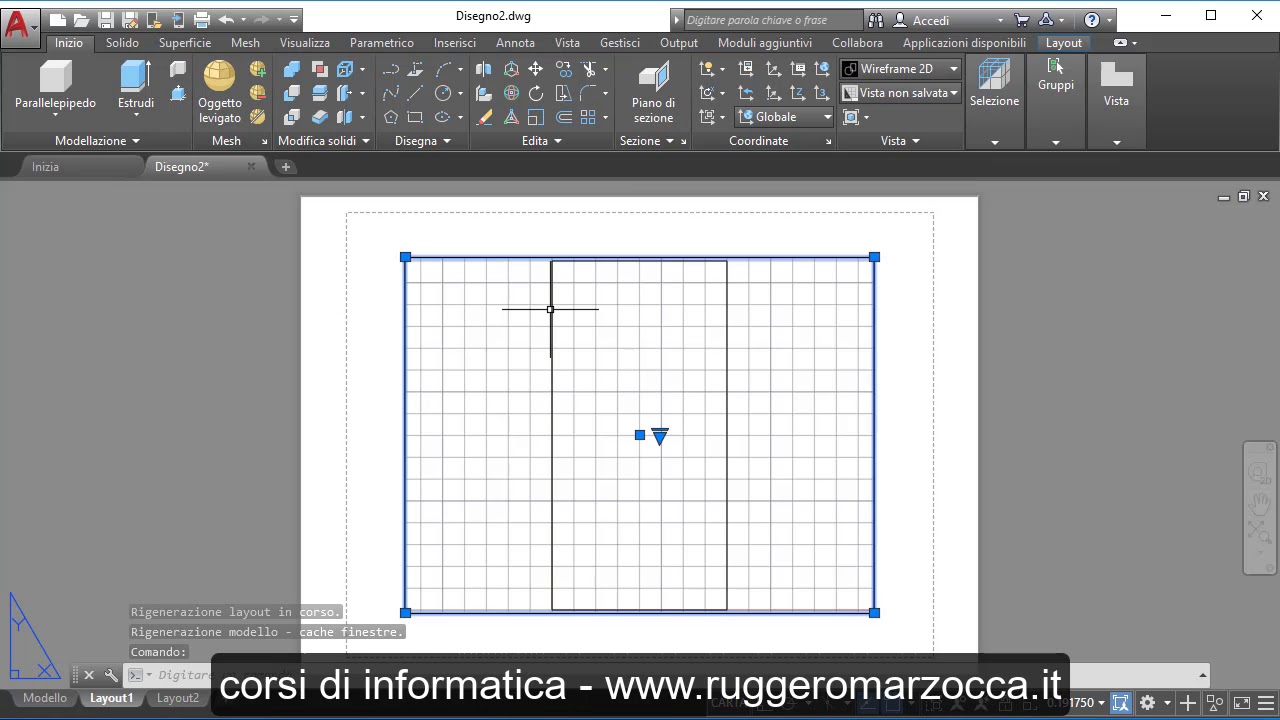This screenshot has width=1280, height=720.
Task: Click the wrench customize icon on command line
Action: pos(111,675)
